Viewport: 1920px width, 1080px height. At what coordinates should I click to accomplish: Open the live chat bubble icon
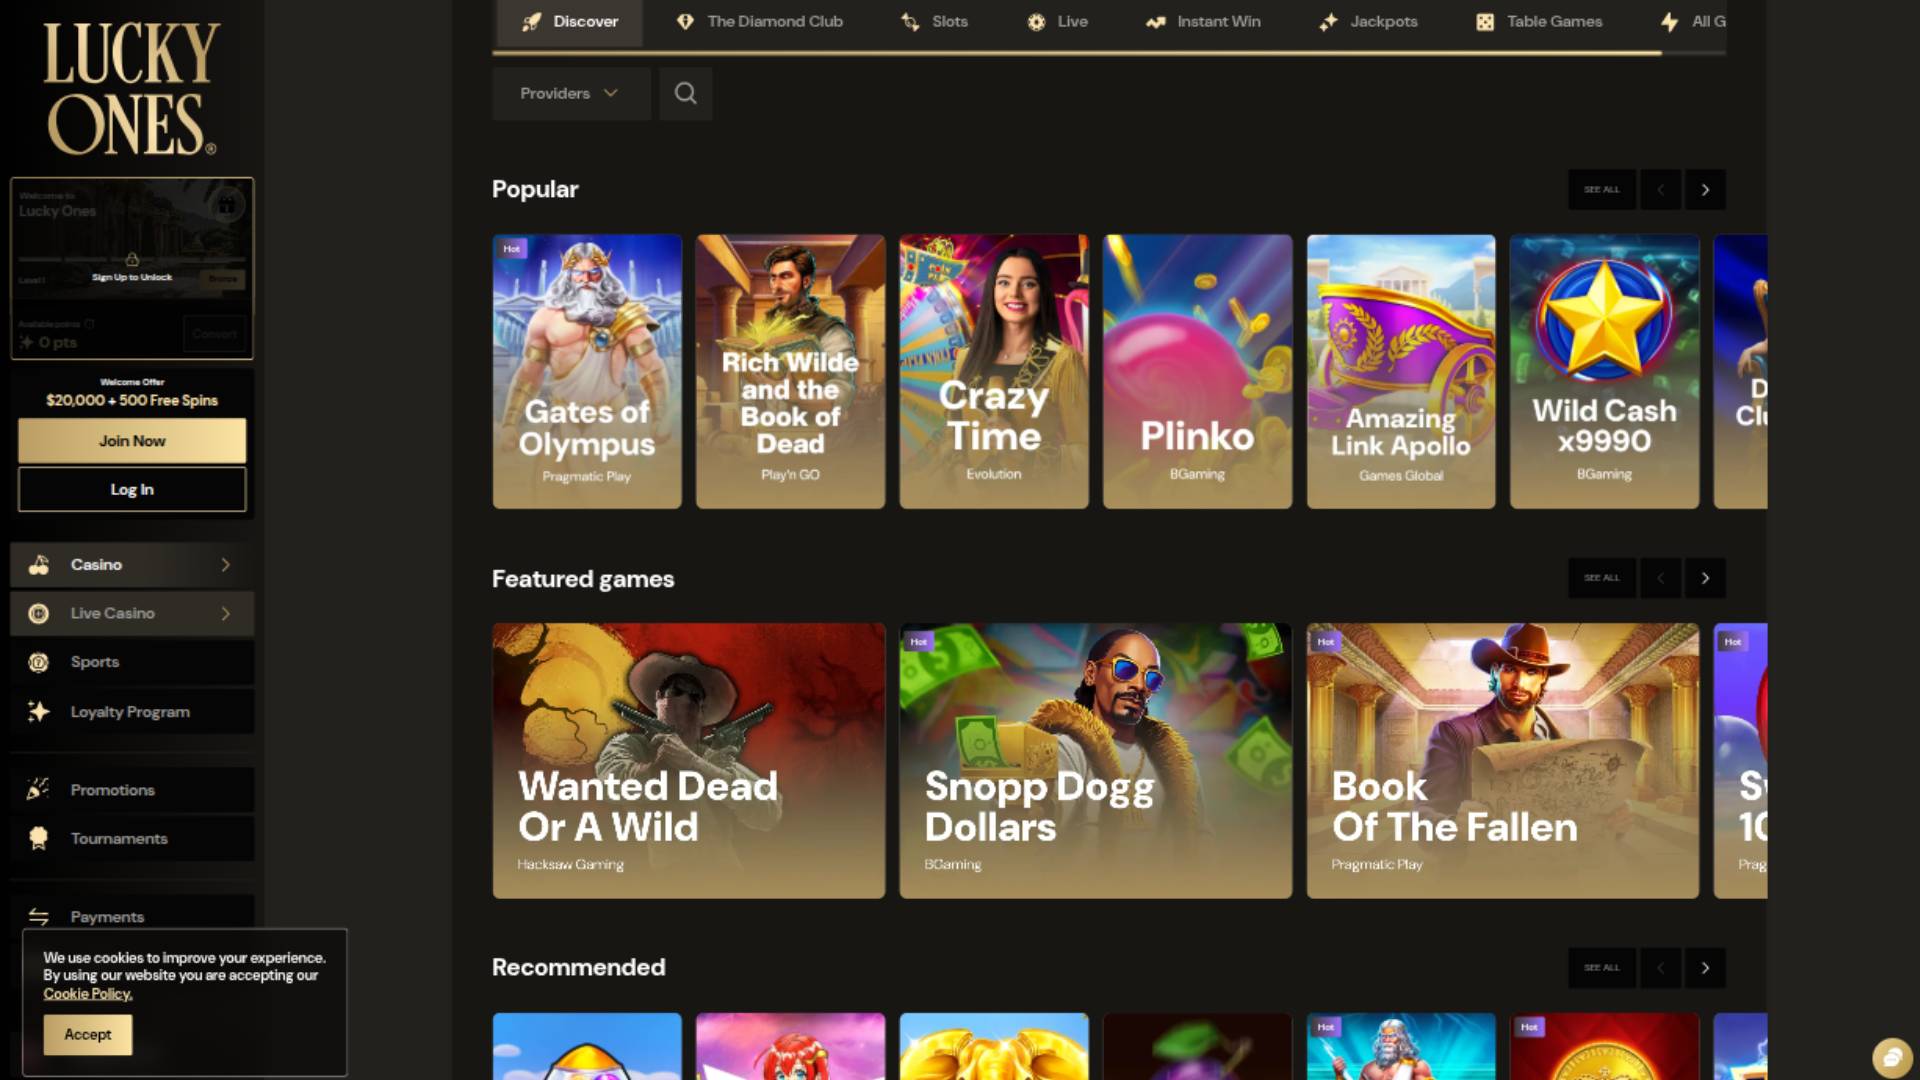1891,1057
